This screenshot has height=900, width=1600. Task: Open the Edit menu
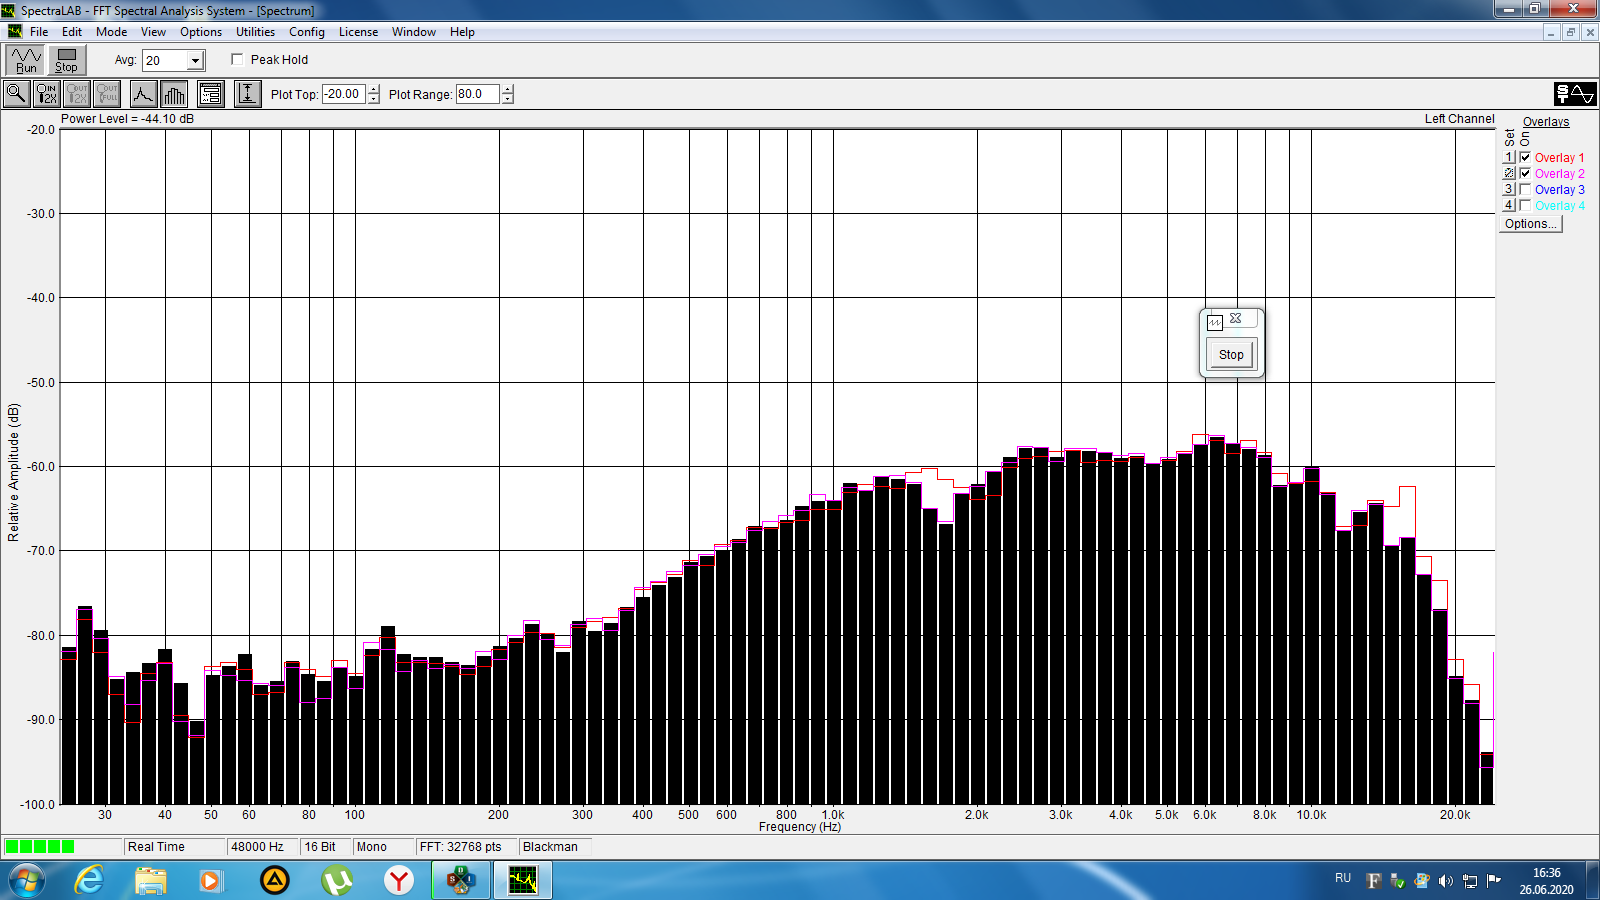72,32
